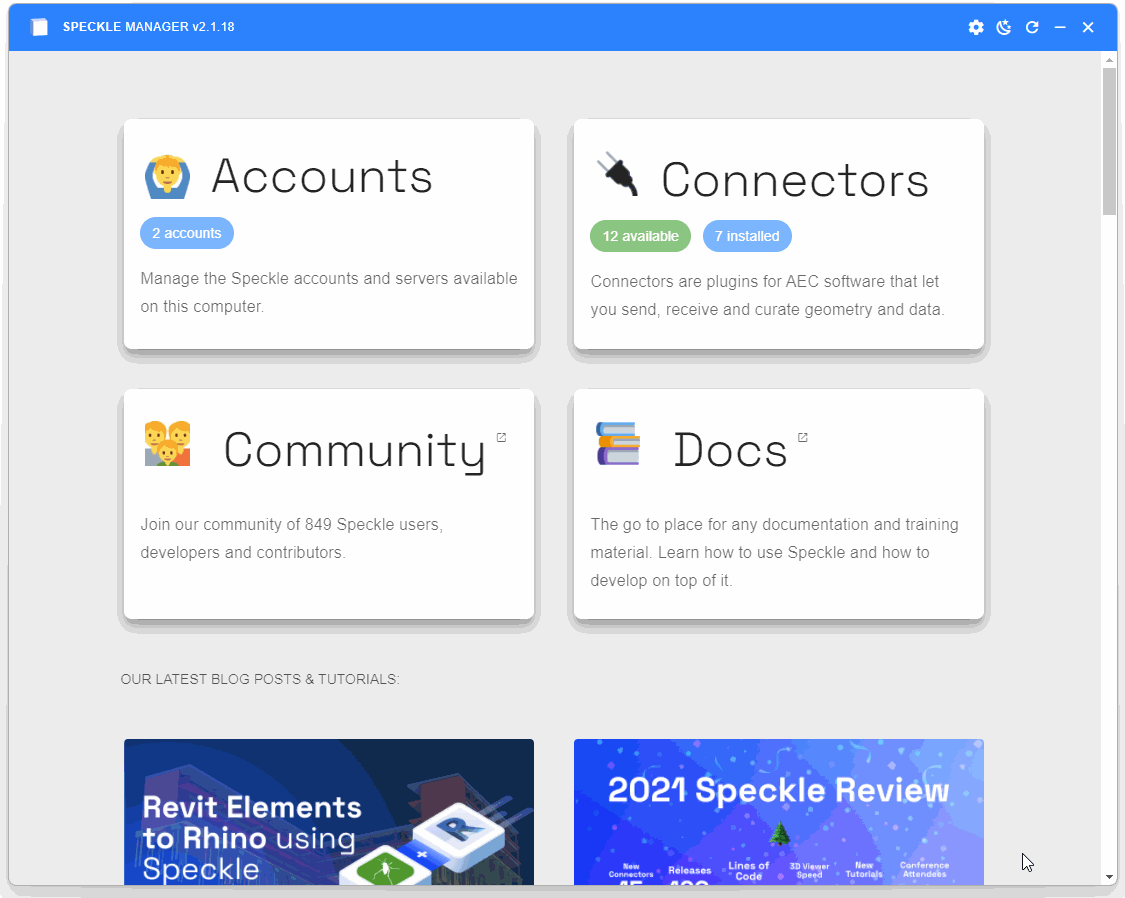Click external link icon next to Community
The width and height of the screenshot is (1125, 898).
point(502,437)
